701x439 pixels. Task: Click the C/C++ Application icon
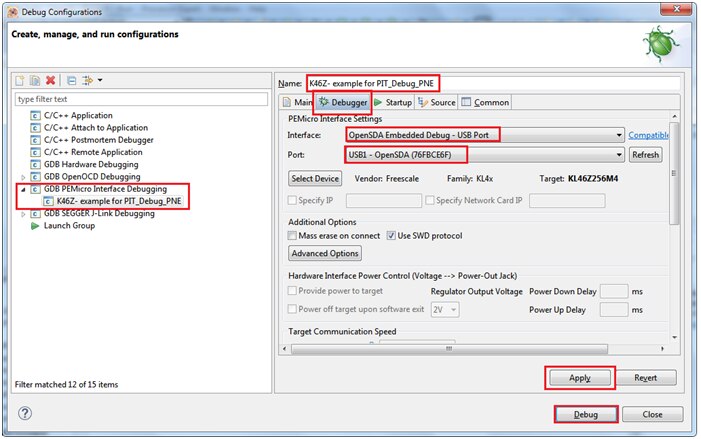35,116
